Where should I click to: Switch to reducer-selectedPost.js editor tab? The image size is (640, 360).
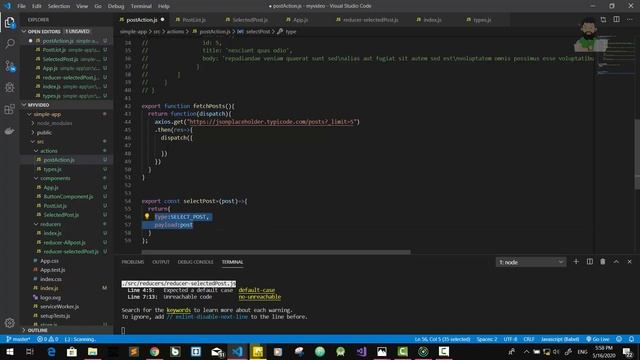(x=370, y=20)
